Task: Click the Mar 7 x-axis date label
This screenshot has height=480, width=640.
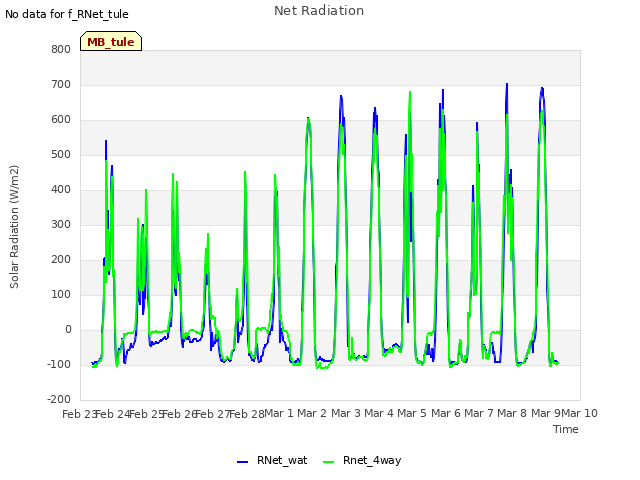Action: pyautogui.click(x=479, y=413)
